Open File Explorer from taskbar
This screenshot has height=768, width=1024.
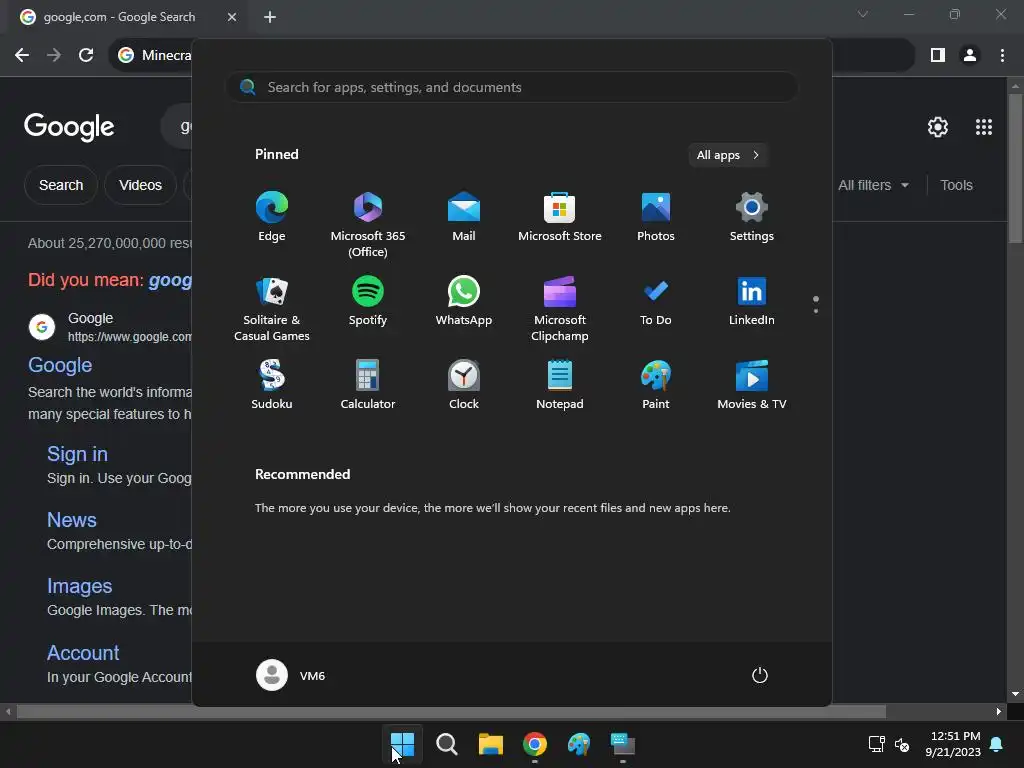click(x=490, y=744)
